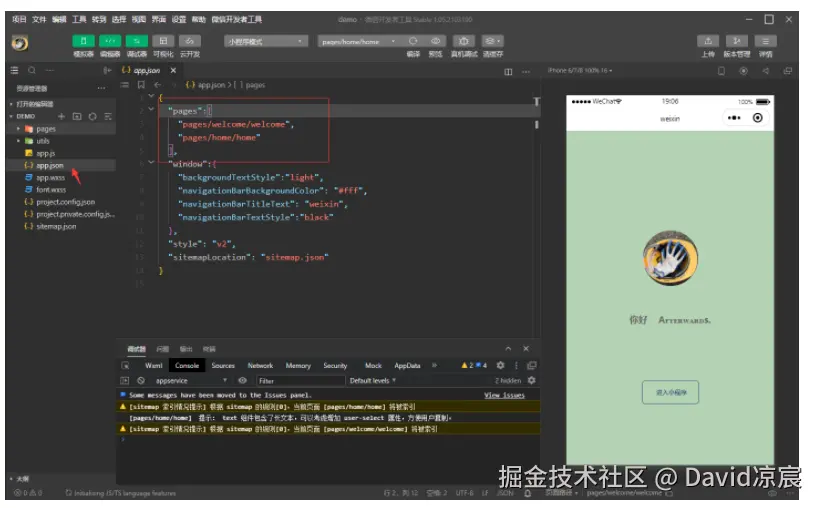The image size is (819, 508).
Task: Click the upload (上传) button
Action: pyautogui.click(x=708, y=41)
